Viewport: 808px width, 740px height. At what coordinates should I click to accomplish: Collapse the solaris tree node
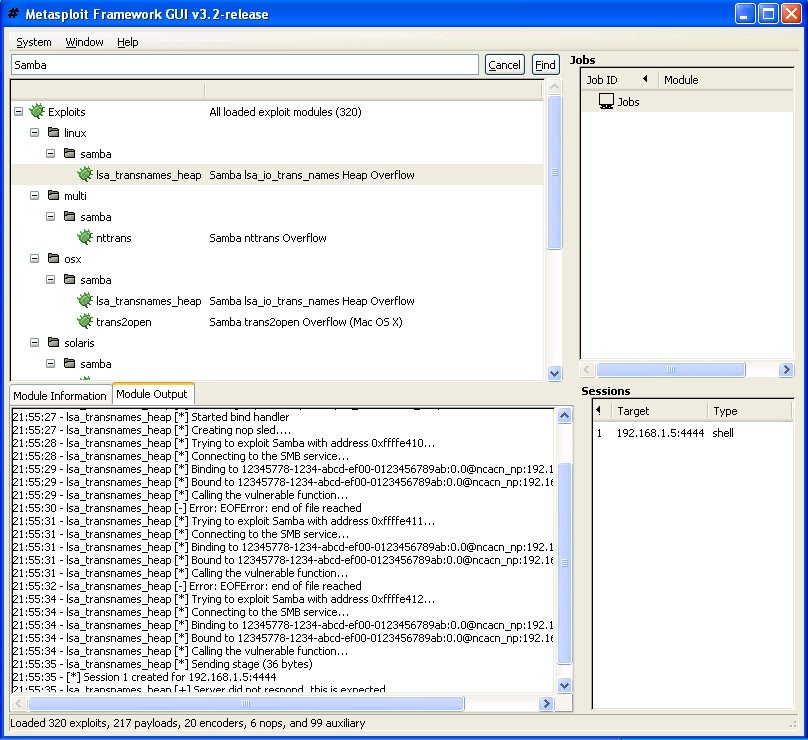35,342
